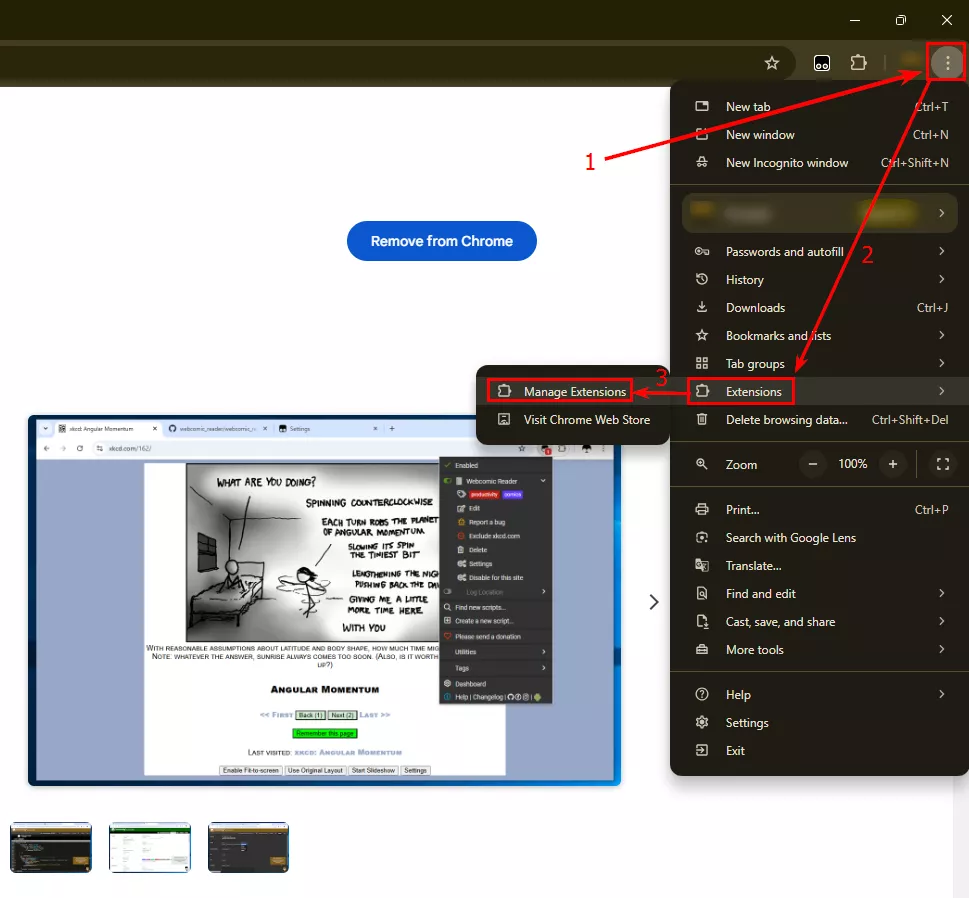Screen dimensions: 969x898
Task: Increase zoom with the plus button
Action: (x=892, y=464)
